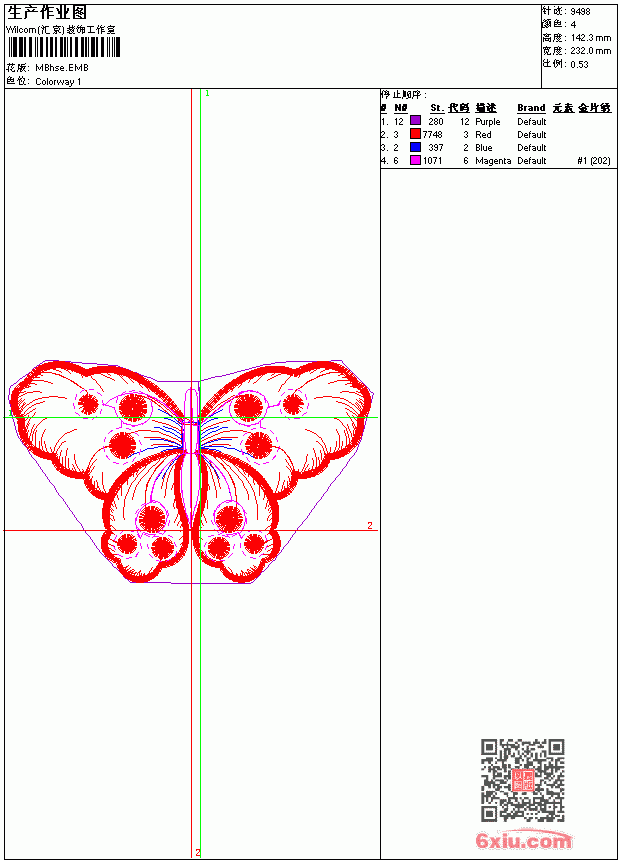The height and width of the screenshot is (860, 620).
Task: Click the N# column header
Action: point(401,108)
